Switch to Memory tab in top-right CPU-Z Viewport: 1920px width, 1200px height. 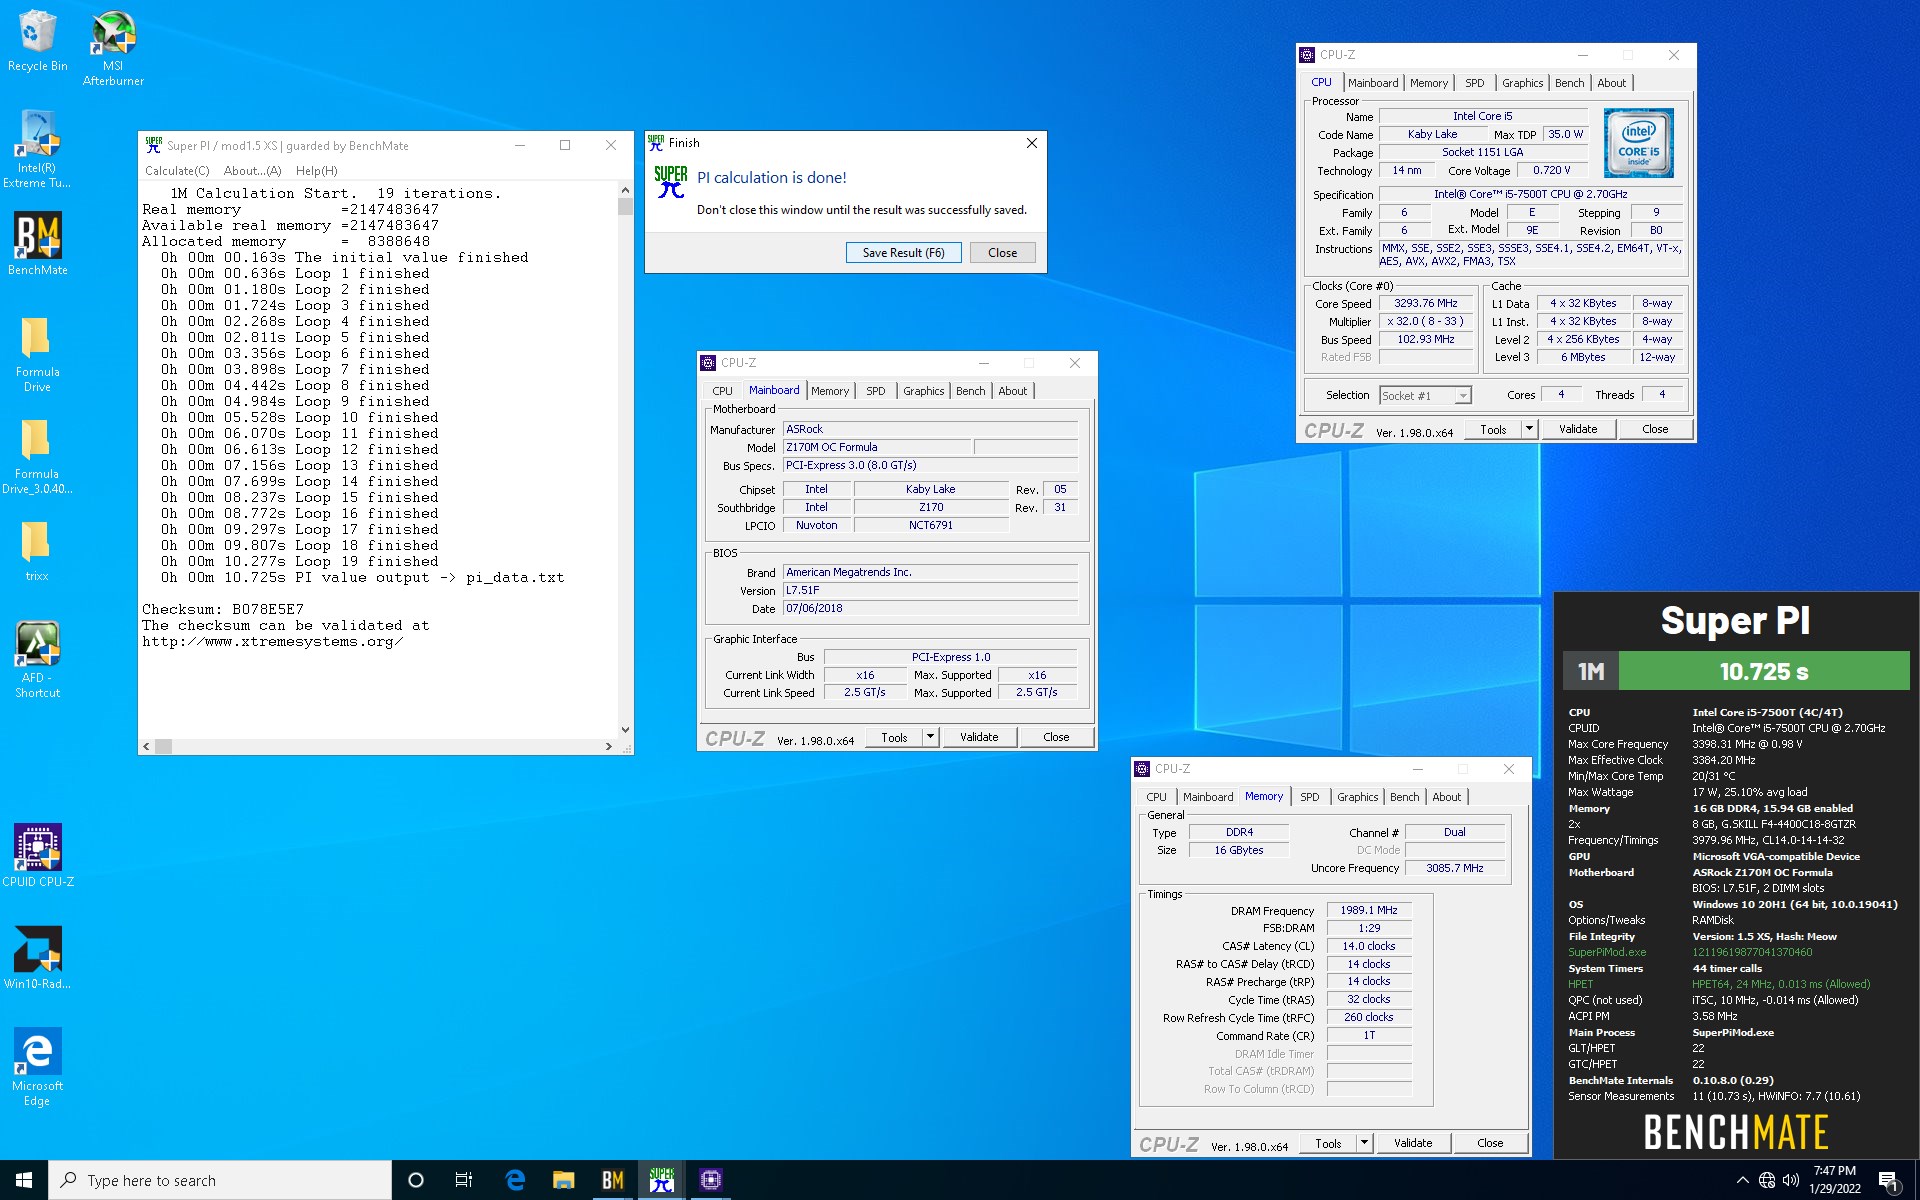(1429, 83)
